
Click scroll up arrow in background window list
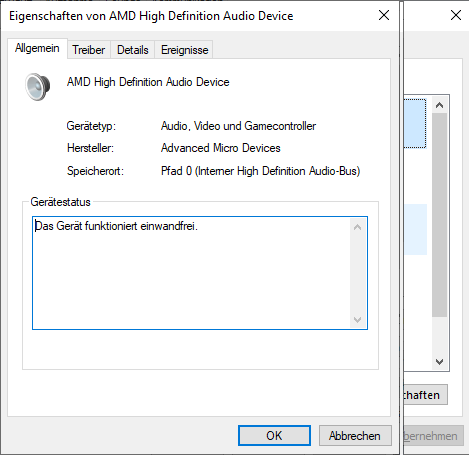[440, 105]
